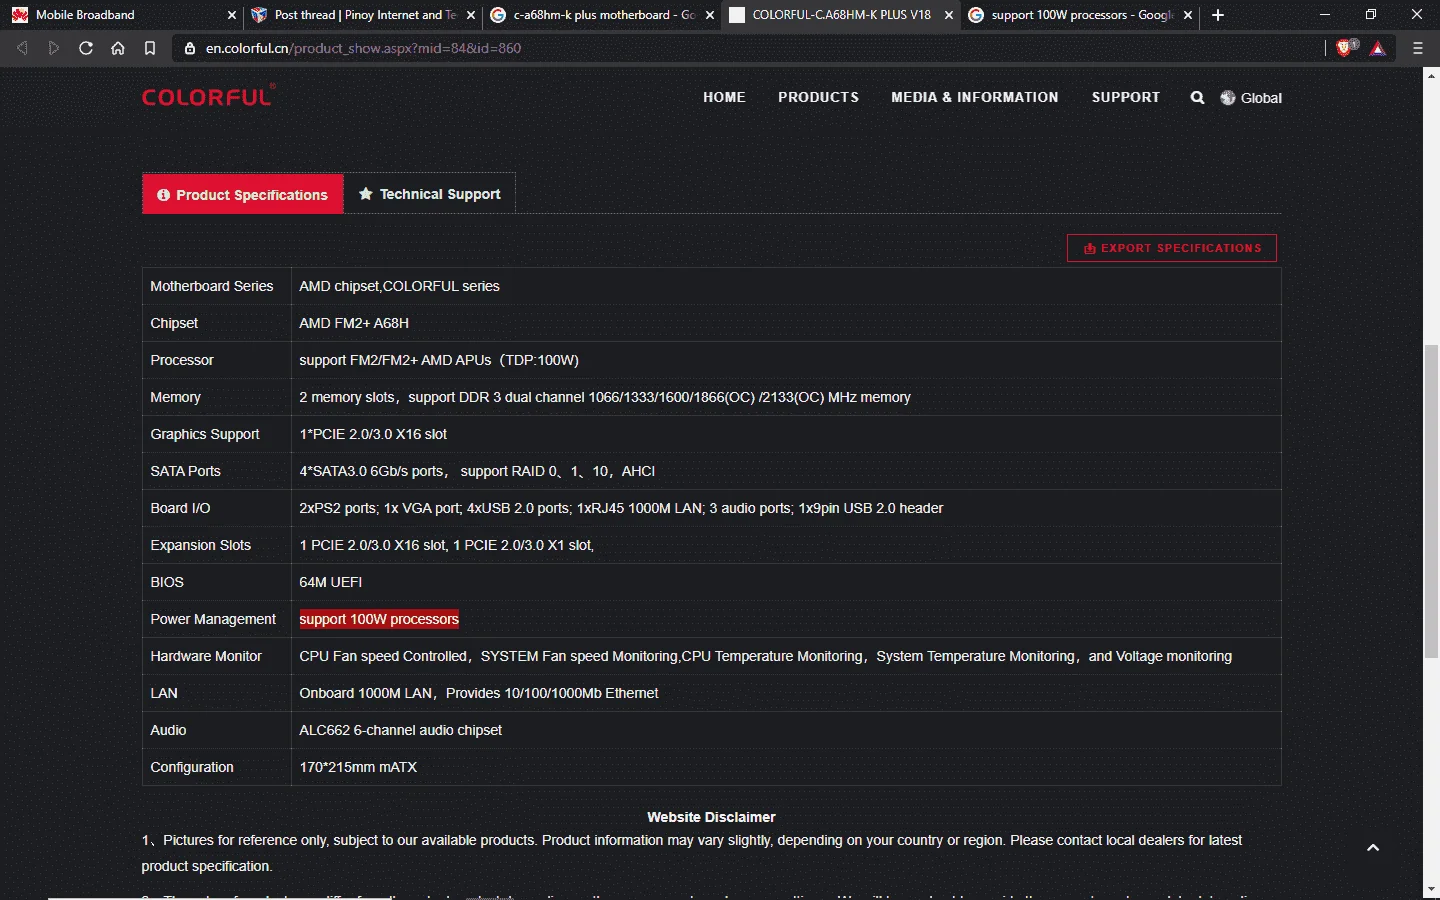
Task: Open the HOME menu item
Action: coord(724,97)
